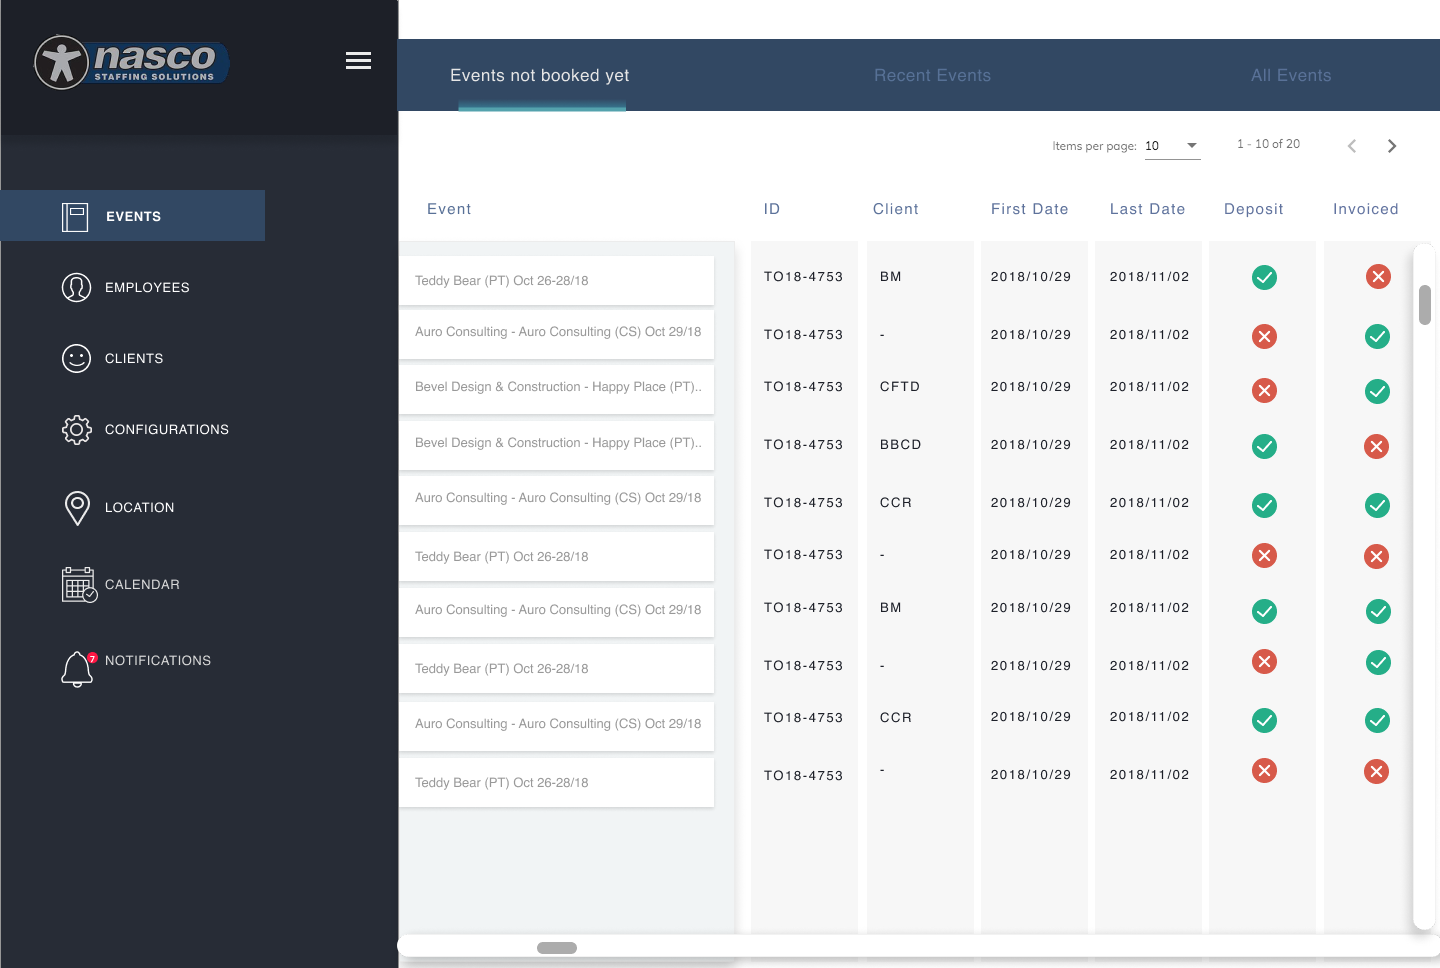Click the nasco Staffing Solutions logo
The image size is (1440, 968).
click(x=131, y=62)
